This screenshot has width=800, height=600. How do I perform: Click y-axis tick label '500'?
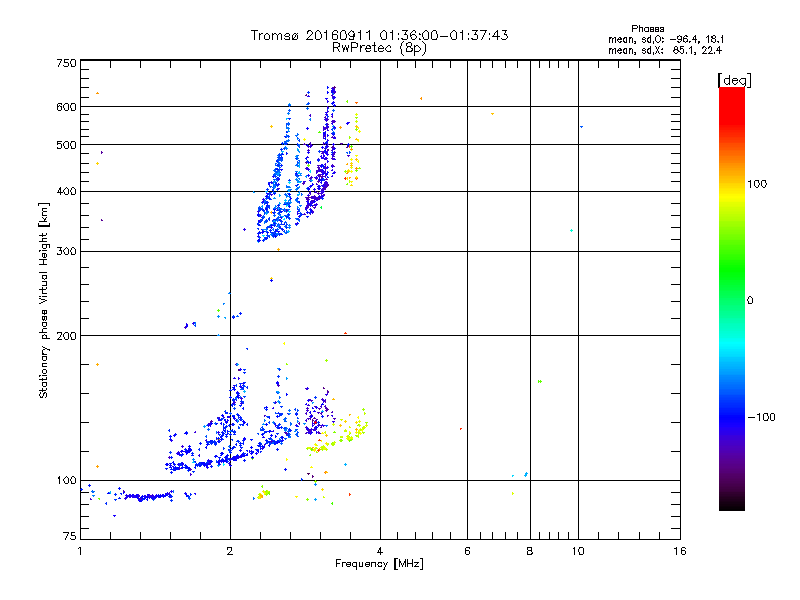[x=66, y=145]
